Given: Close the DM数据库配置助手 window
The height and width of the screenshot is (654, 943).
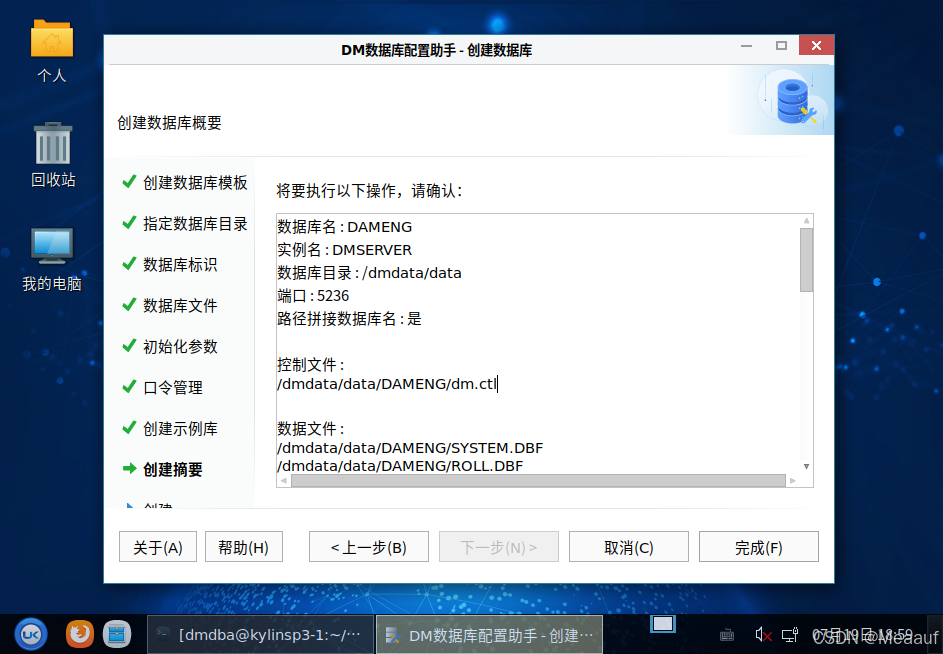Looking at the screenshot, I should [x=816, y=45].
